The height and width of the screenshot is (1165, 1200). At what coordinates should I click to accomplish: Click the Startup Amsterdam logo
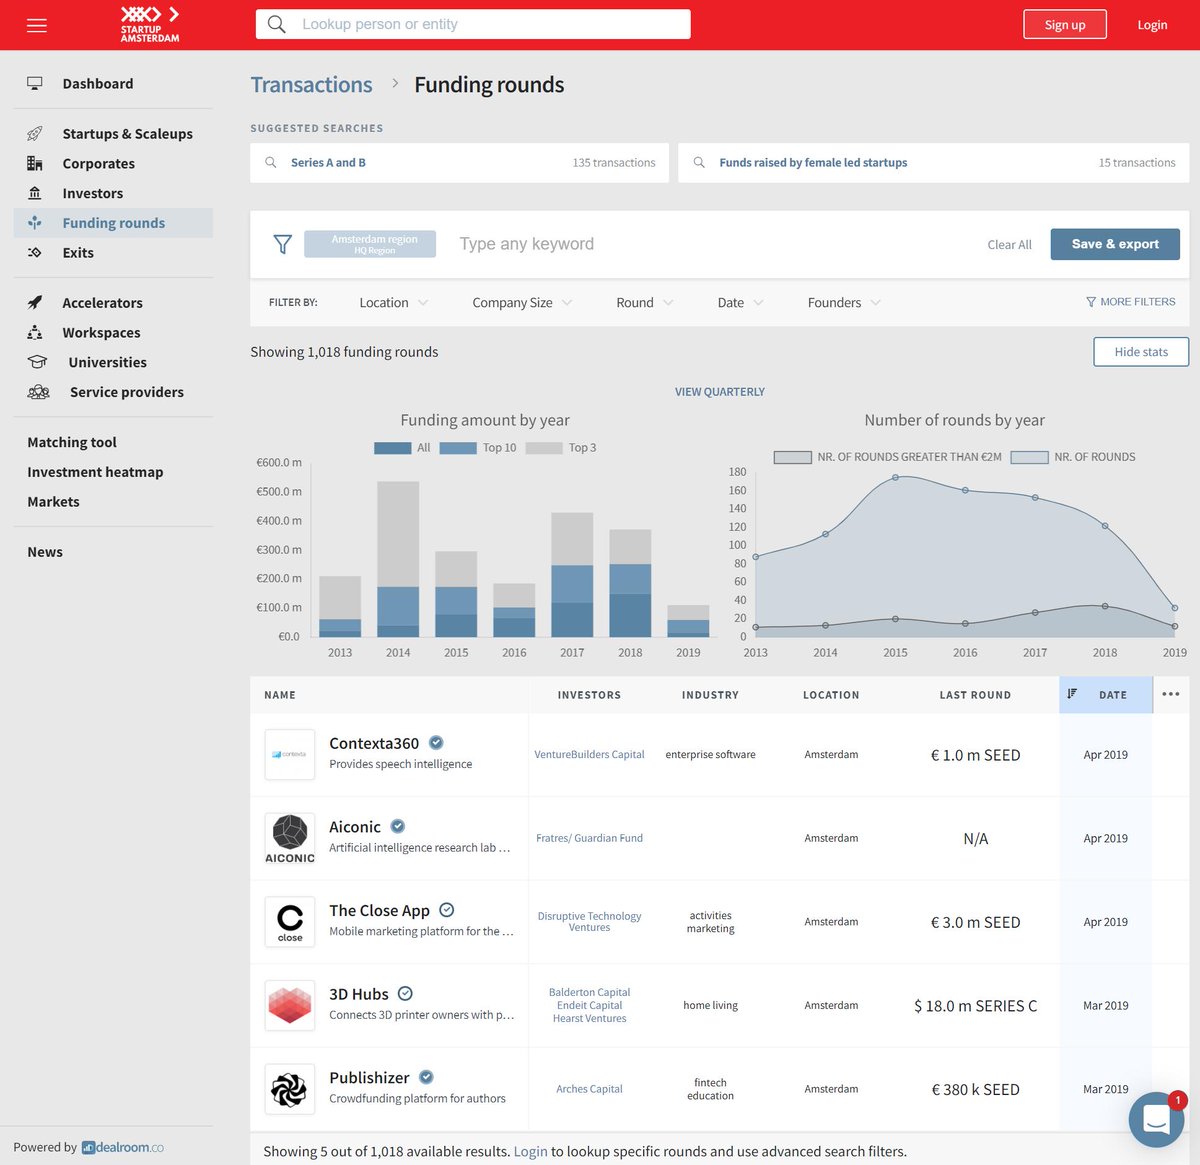pyautogui.click(x=150, y=24)
